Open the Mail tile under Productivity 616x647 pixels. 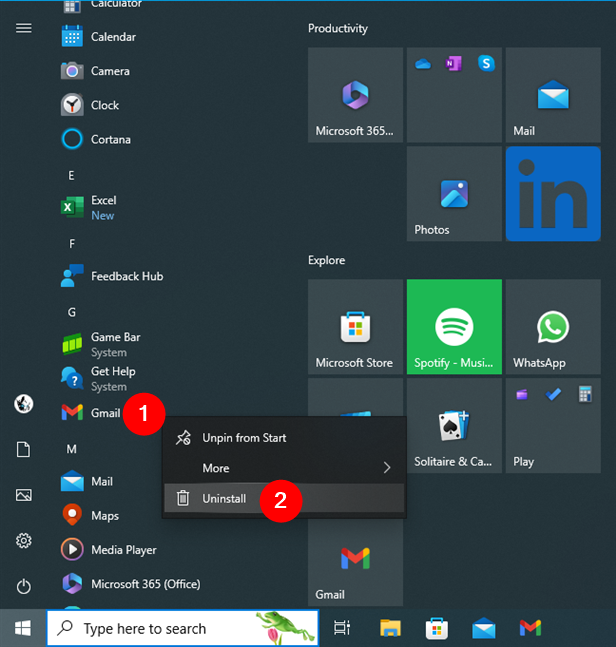tap(553, 95)
